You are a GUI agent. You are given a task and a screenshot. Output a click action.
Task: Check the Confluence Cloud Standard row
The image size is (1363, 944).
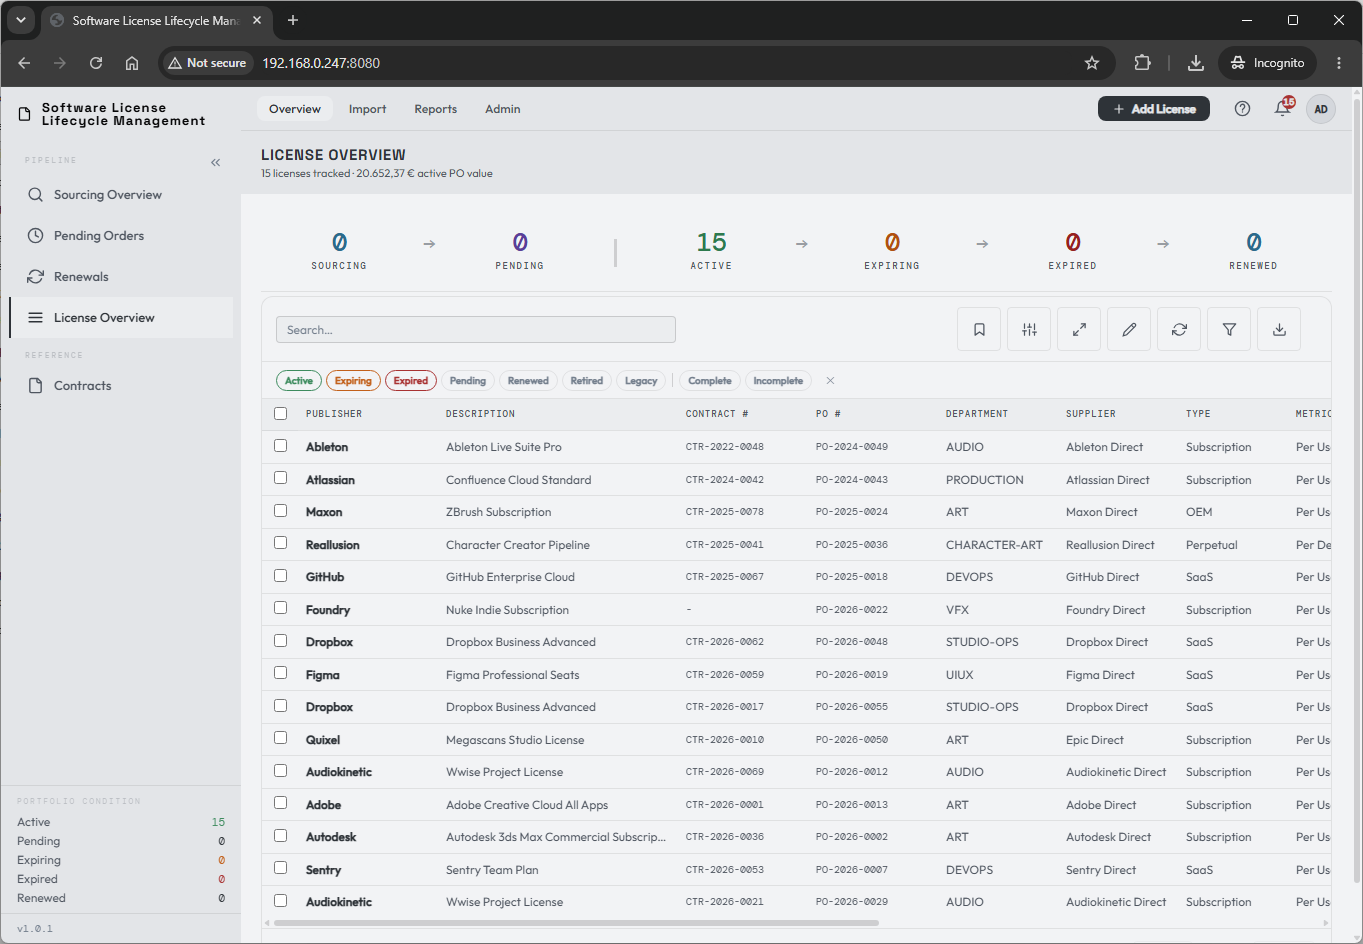280,478
